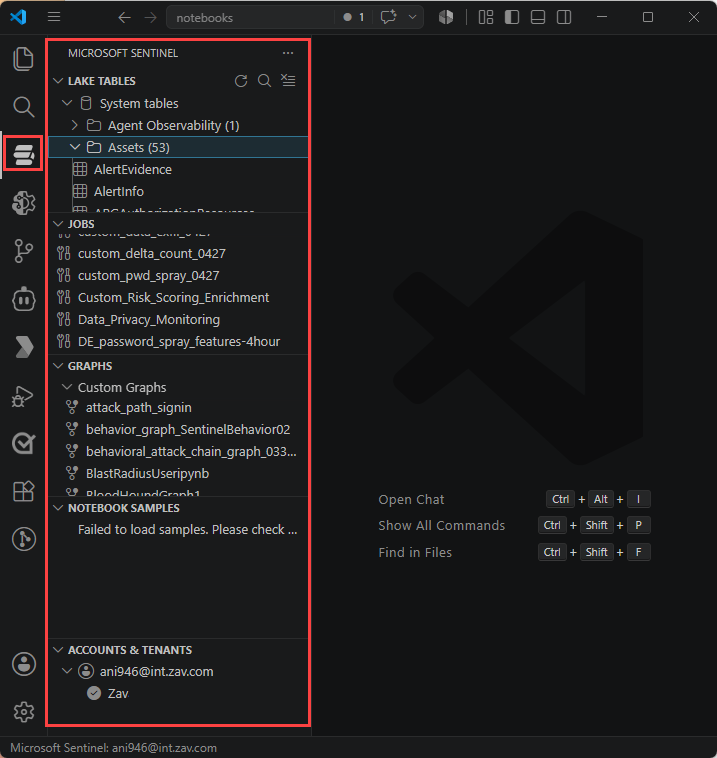
Task: Open the AlertInfo table
Action: click(178, 191)
